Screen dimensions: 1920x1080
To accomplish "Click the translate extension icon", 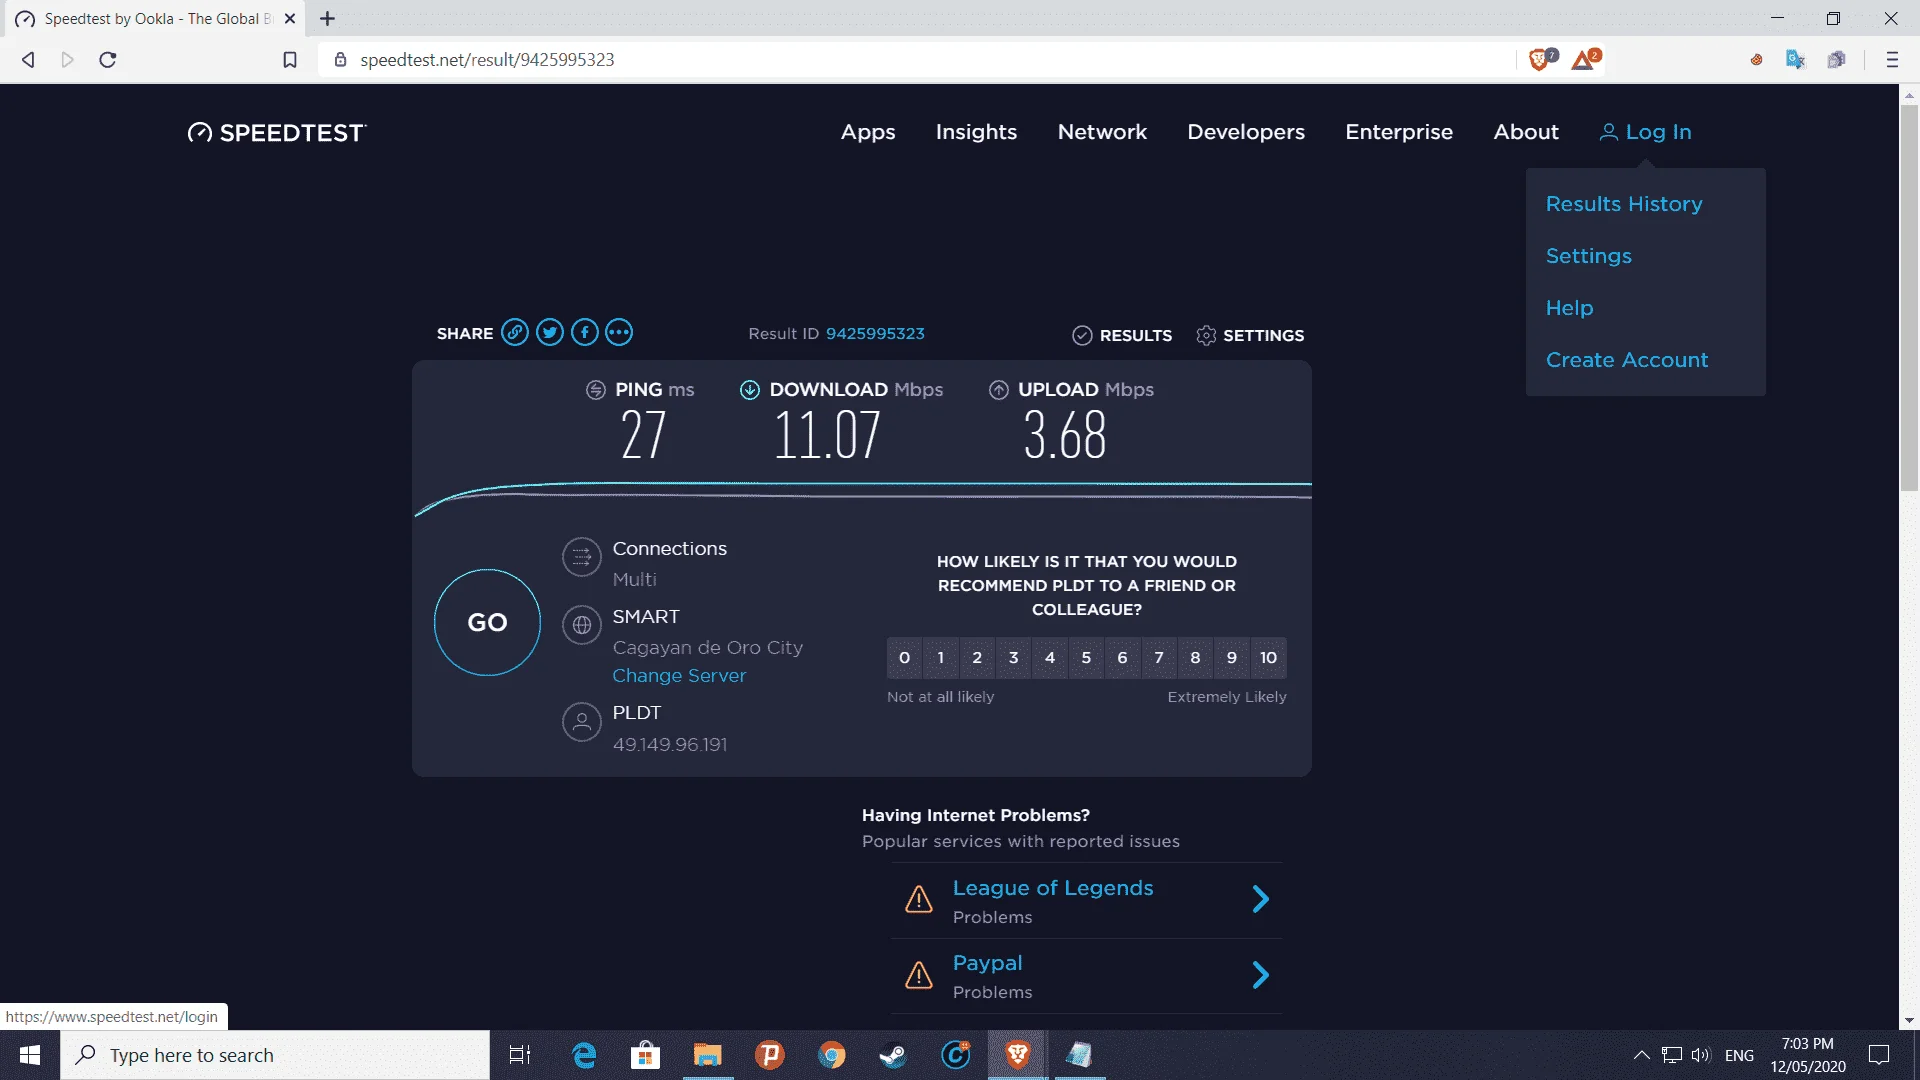I will coord(1795,60).
